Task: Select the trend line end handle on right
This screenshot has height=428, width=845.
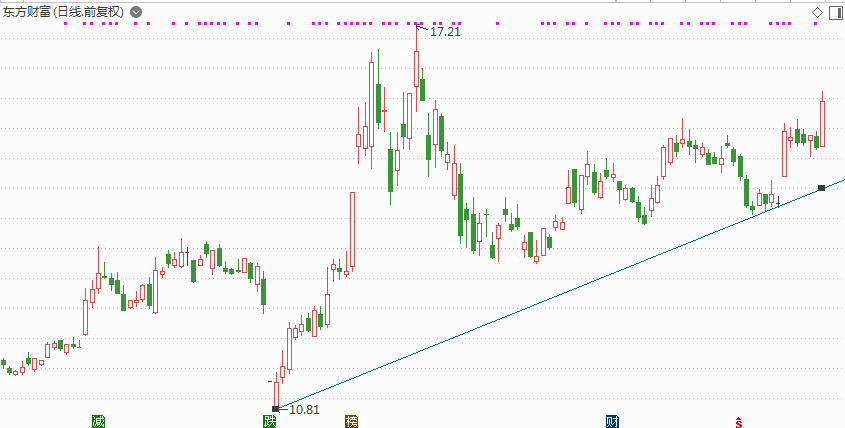Action: (x=821, y=188)
